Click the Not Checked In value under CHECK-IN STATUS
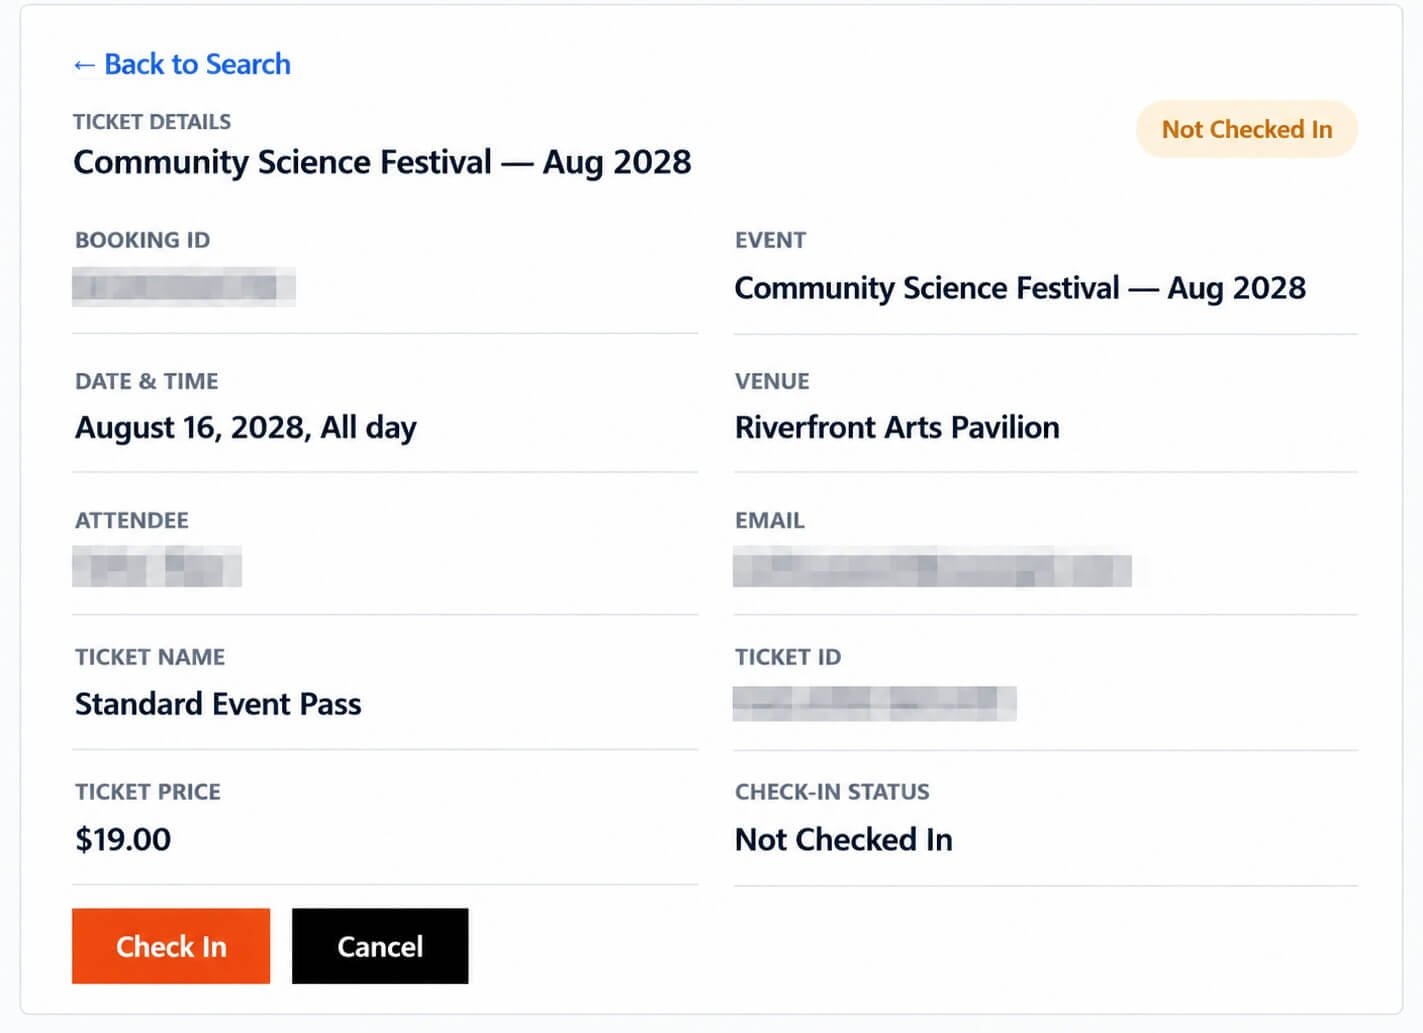Screen dimensions: 1423x1033 point(843,839)
